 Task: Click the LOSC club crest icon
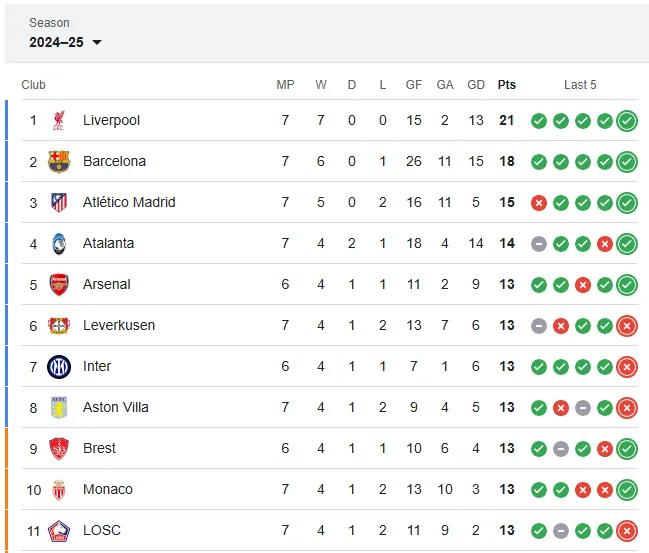click(59, 531)
